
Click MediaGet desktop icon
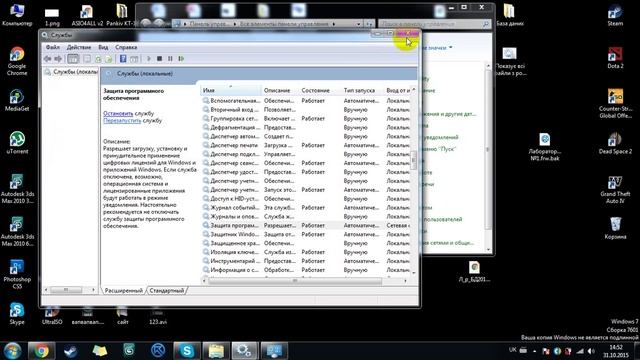(x=17, y=100)
